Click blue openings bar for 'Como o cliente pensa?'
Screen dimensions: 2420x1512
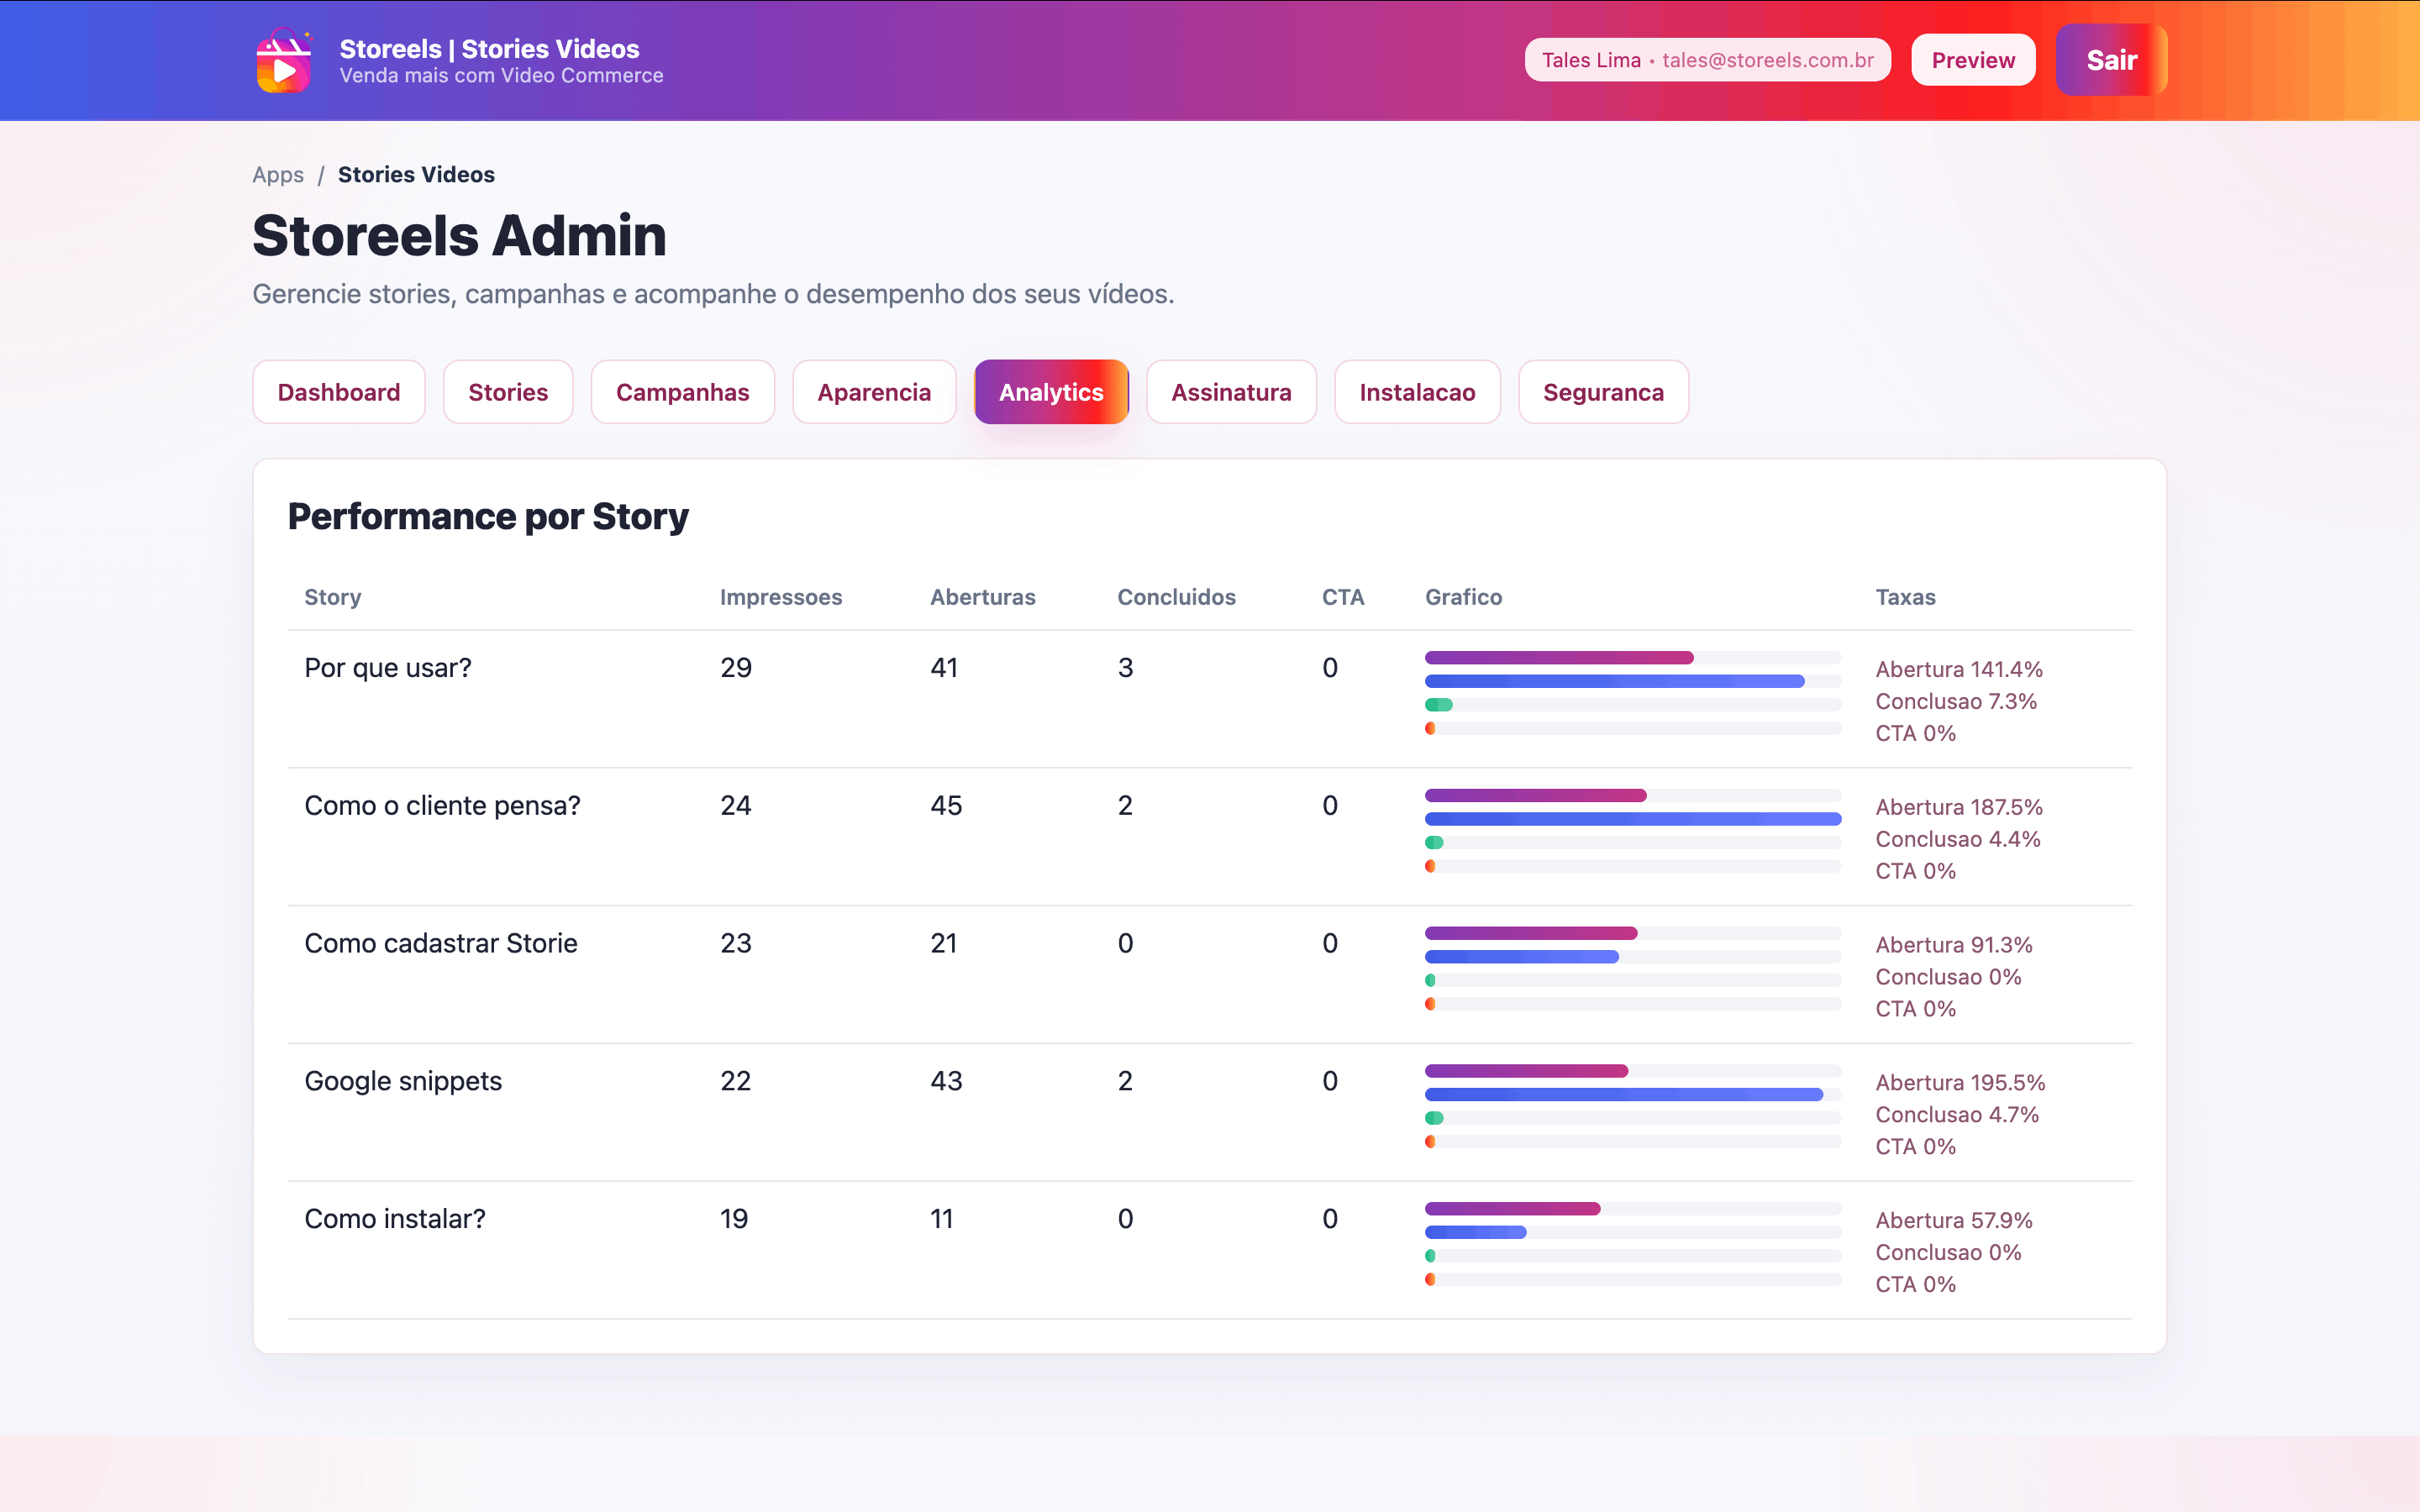[x=1631, y=819]
